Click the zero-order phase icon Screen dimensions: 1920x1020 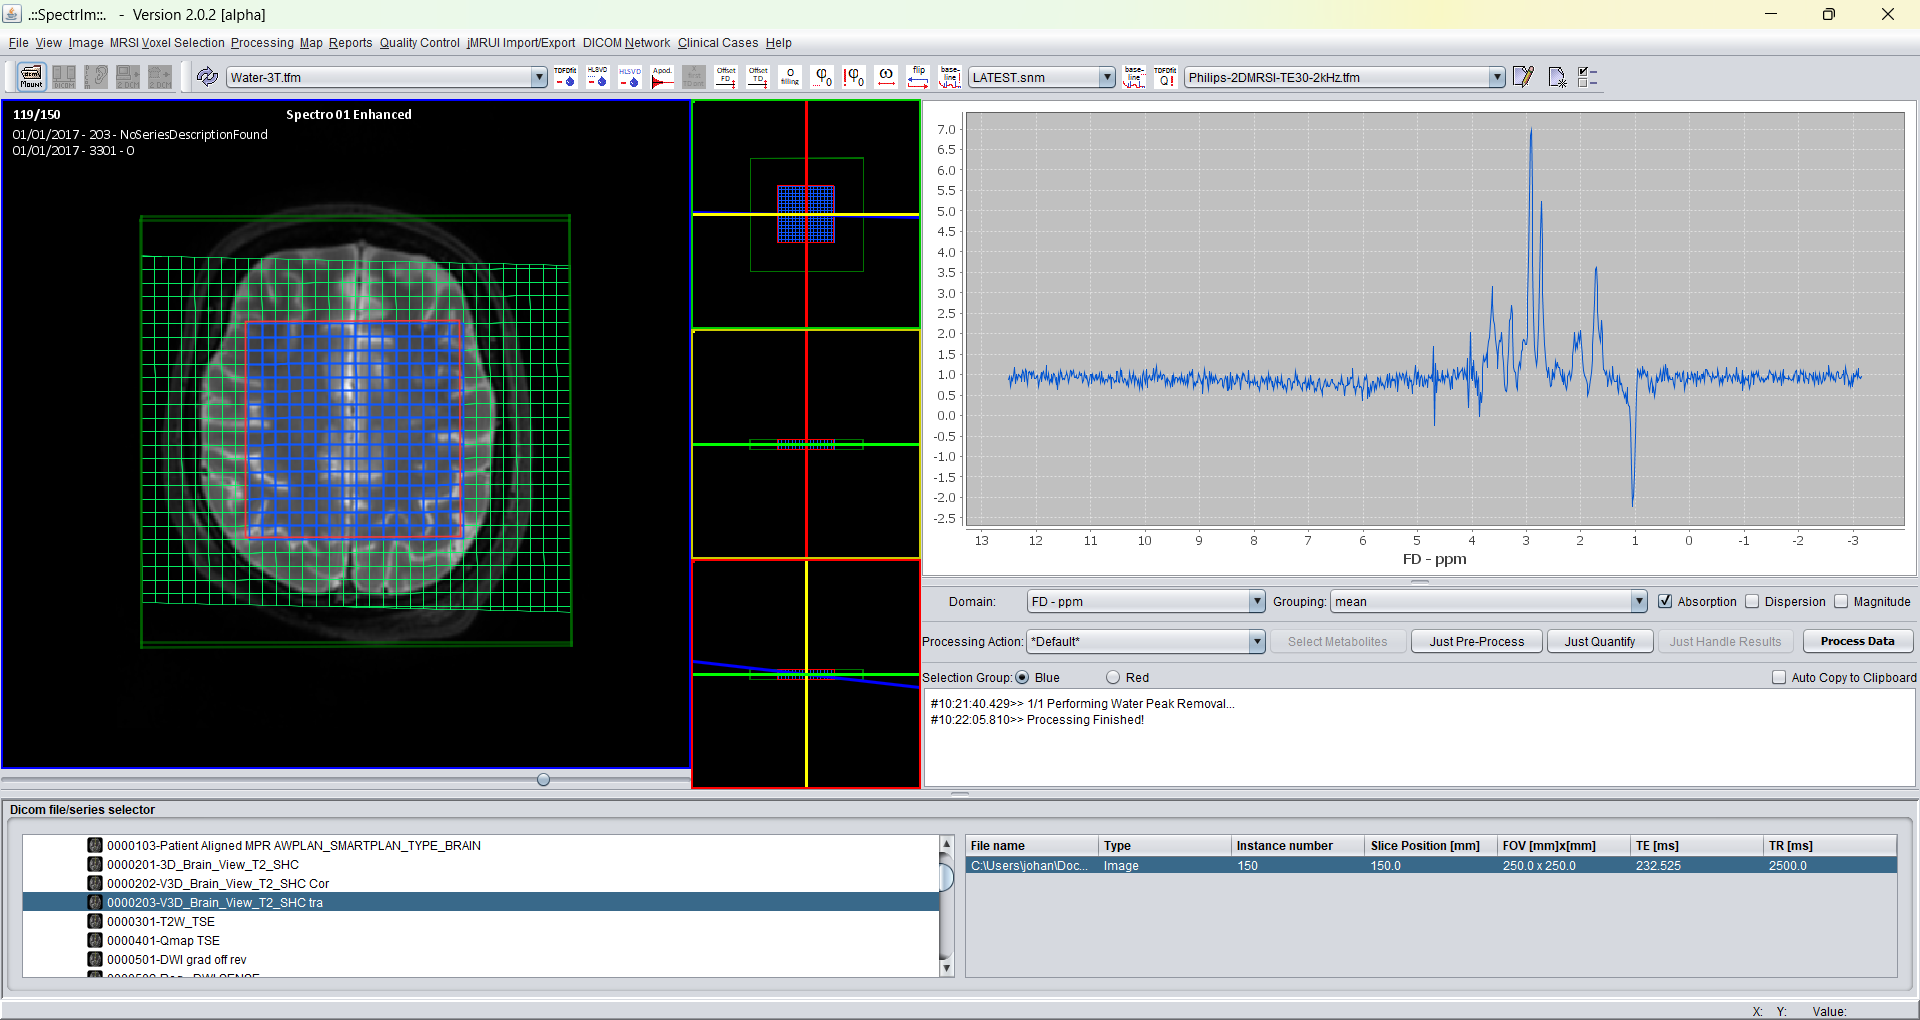pyautogui.click(x=822, y=77)
